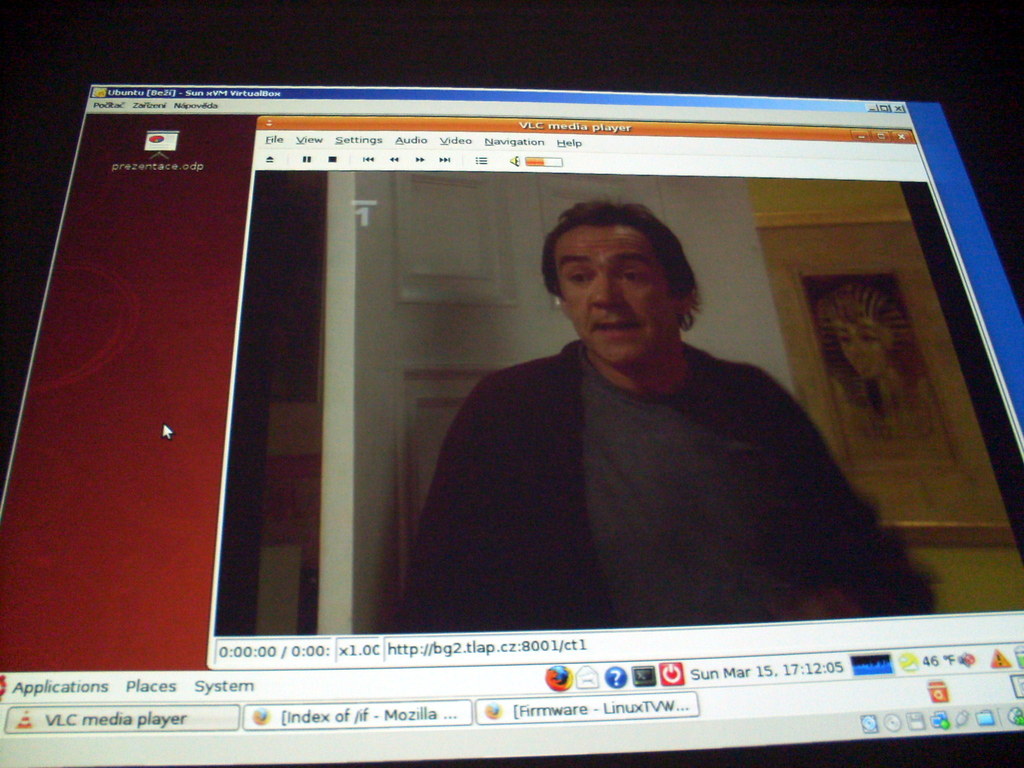The image size is (1024, 768).
Task: Click the VirtualBox hard disk status icon
Action: coord(869,724)
